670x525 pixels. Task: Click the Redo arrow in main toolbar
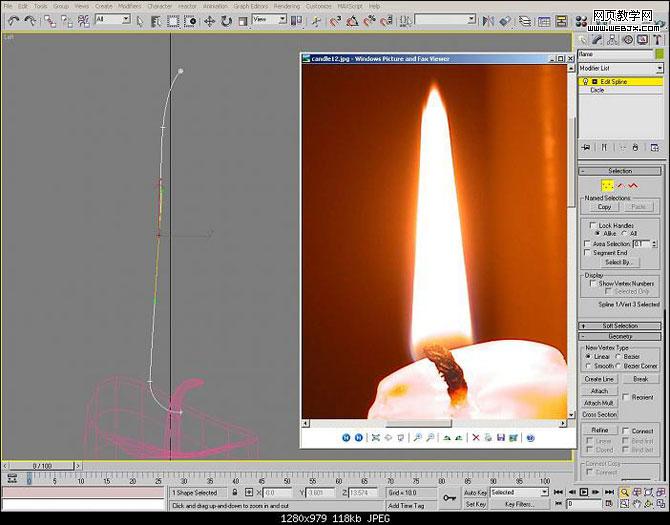tap(29, 21)
